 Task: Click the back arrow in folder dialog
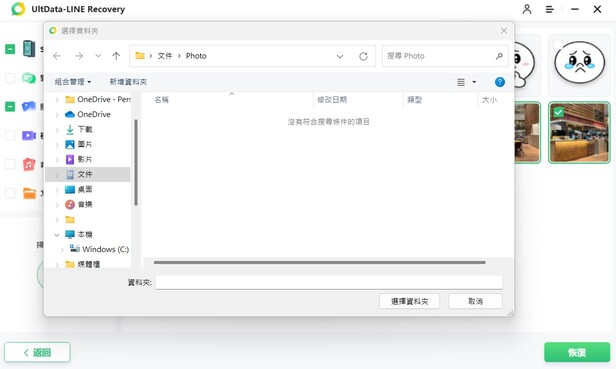click(x=57, y=56)
